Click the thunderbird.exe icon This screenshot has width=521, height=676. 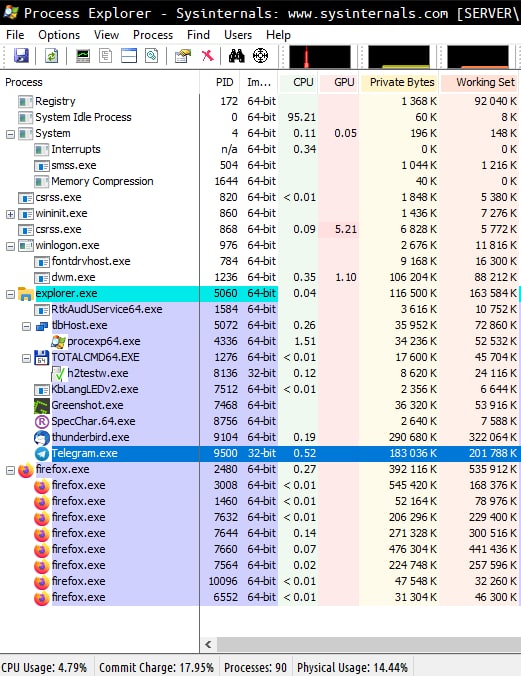(x=42, y=438)
